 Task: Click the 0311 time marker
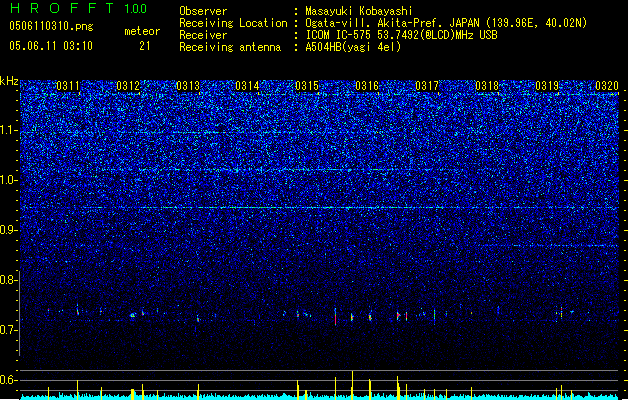tap(68, 86)
